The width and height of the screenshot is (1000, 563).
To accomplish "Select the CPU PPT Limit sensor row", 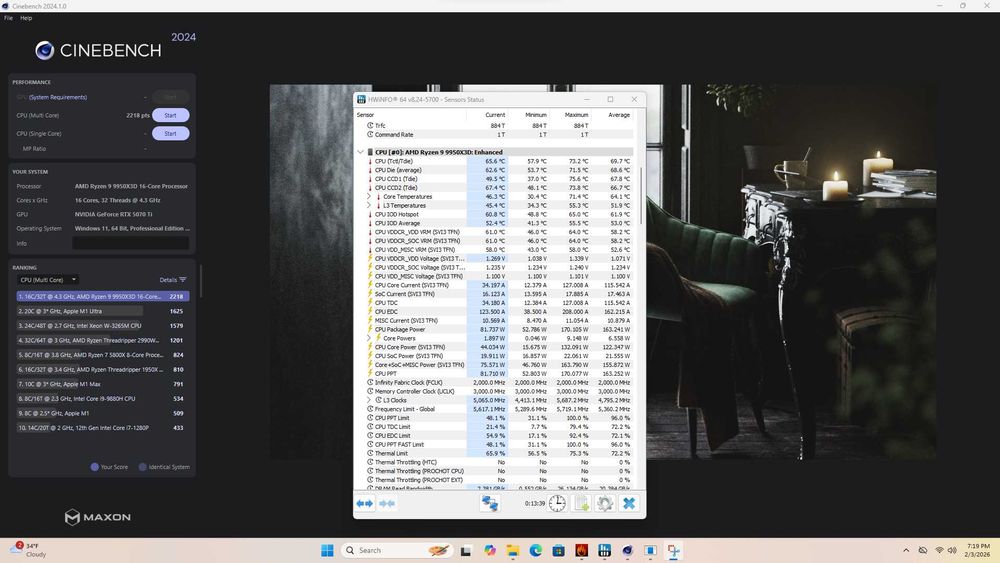I will (x=495, y=418).
